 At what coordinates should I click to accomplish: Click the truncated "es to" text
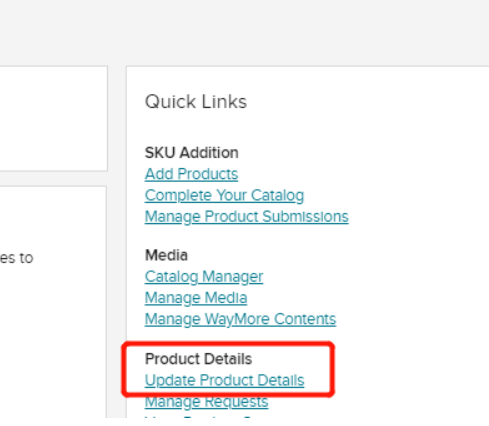click(16, 258)
